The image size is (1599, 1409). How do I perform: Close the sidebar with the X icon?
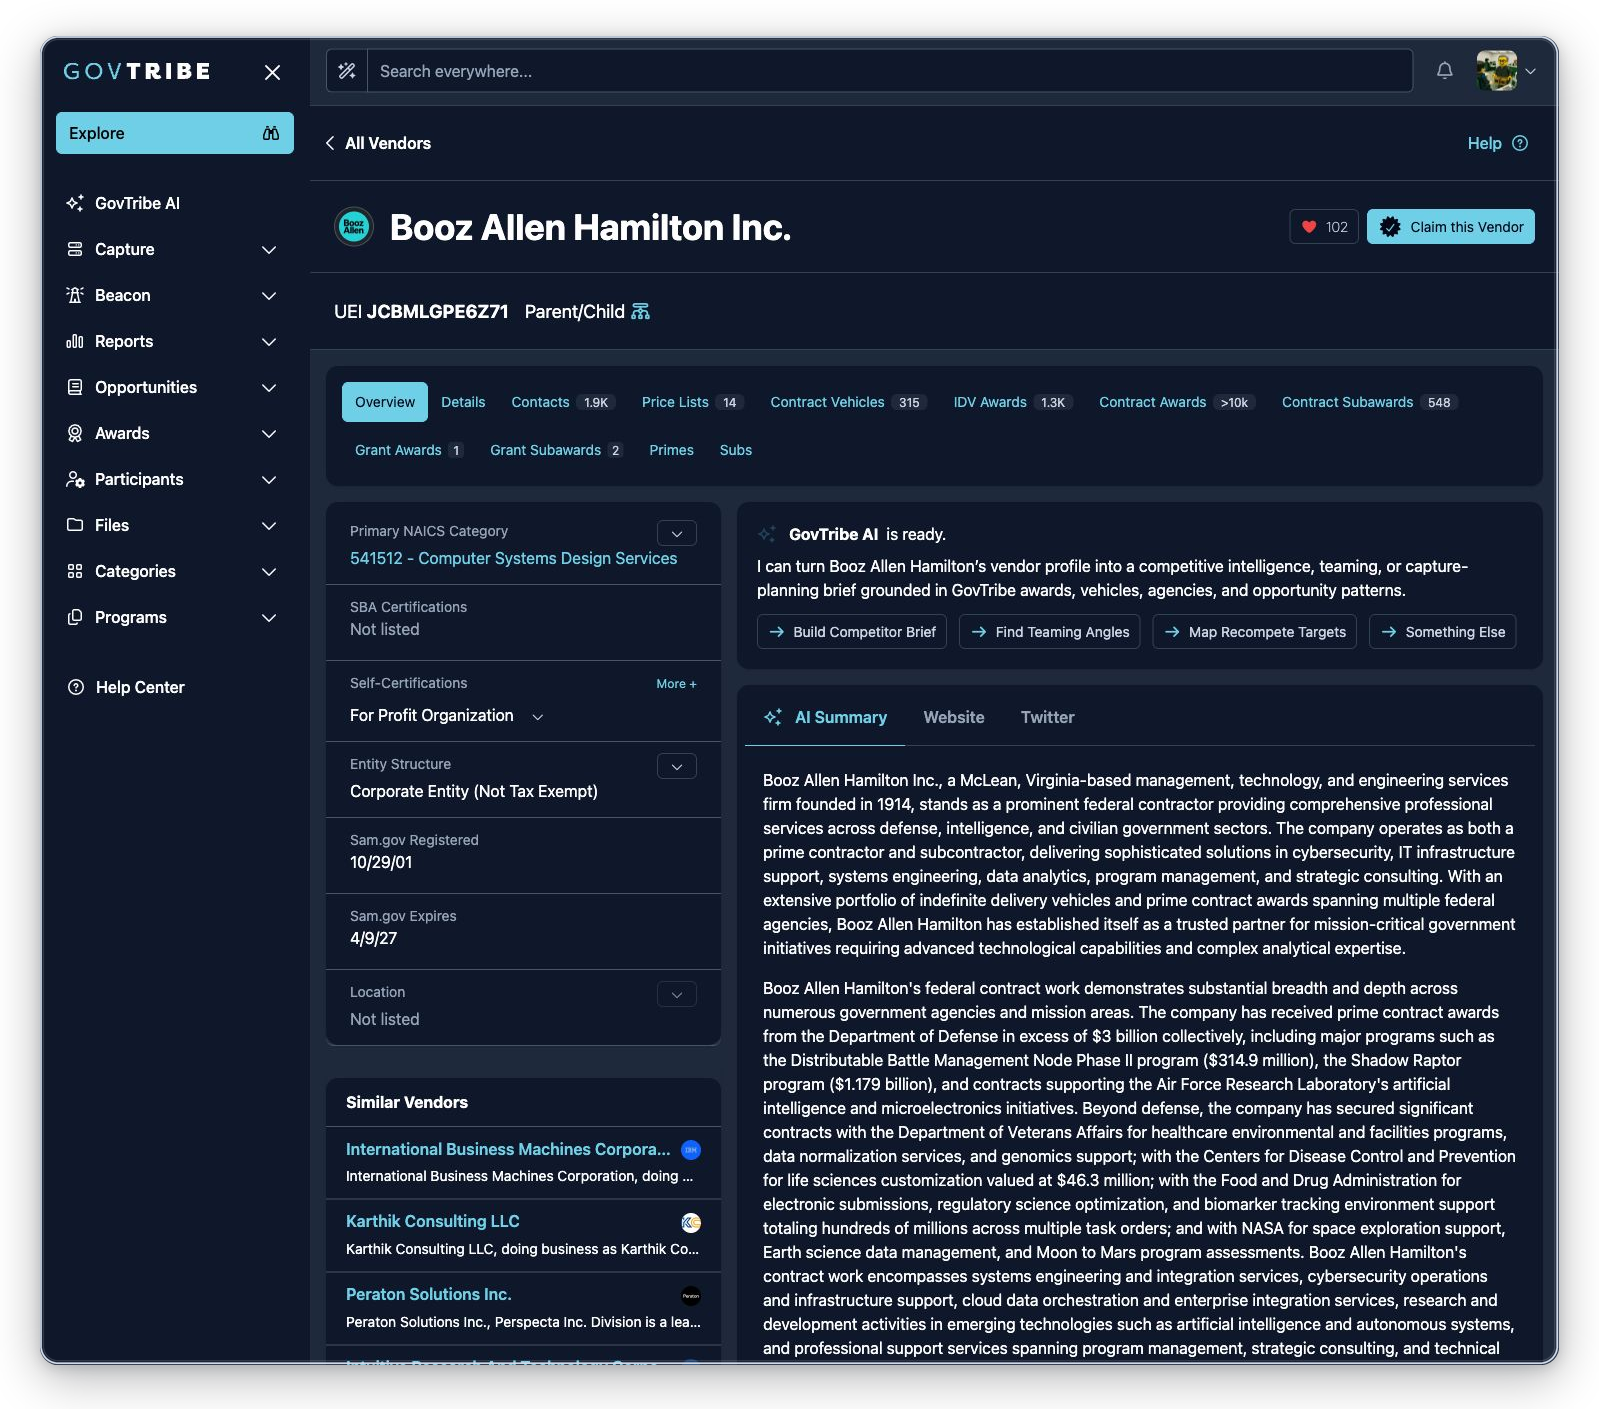(x=272, y=72)
